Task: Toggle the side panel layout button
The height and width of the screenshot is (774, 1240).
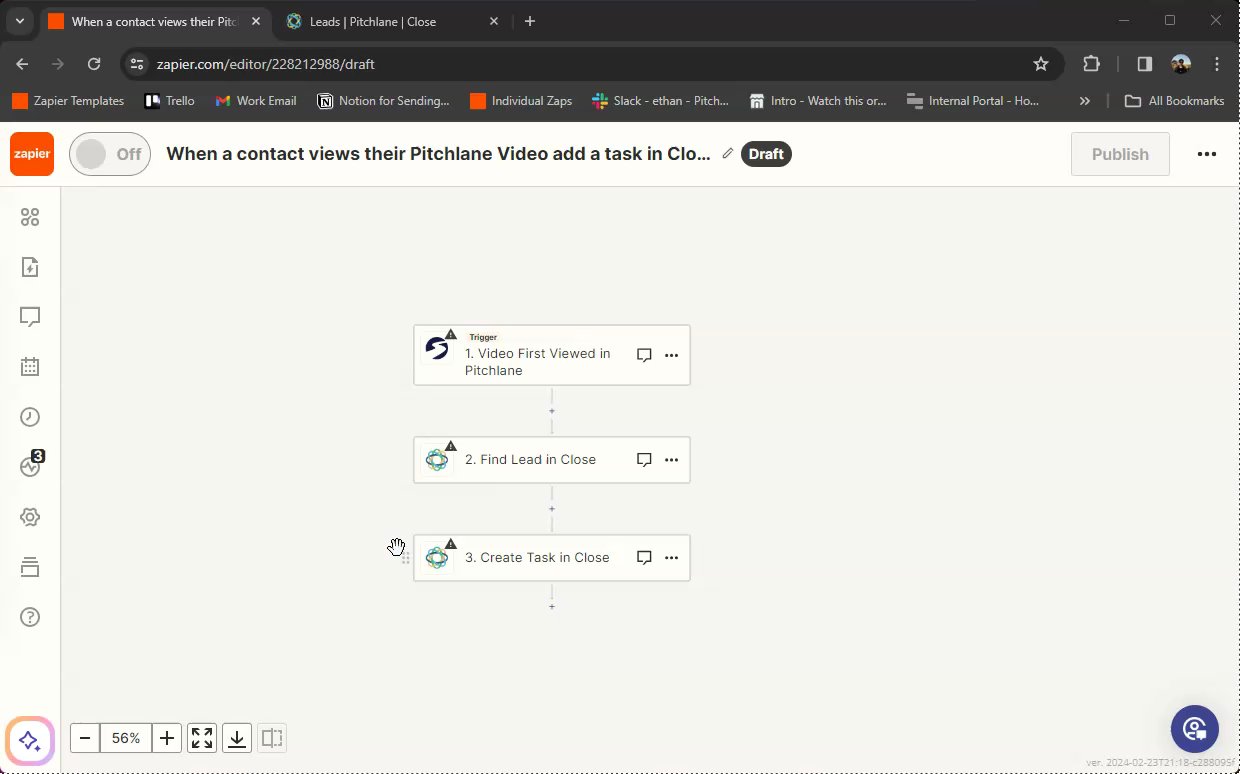Action: (x=272, y=738)
